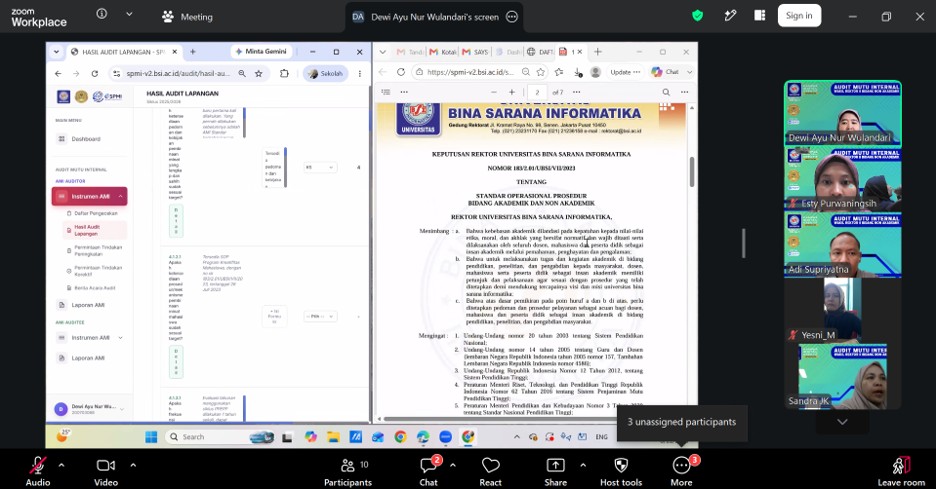Open new tab in Chrome window

193,52
